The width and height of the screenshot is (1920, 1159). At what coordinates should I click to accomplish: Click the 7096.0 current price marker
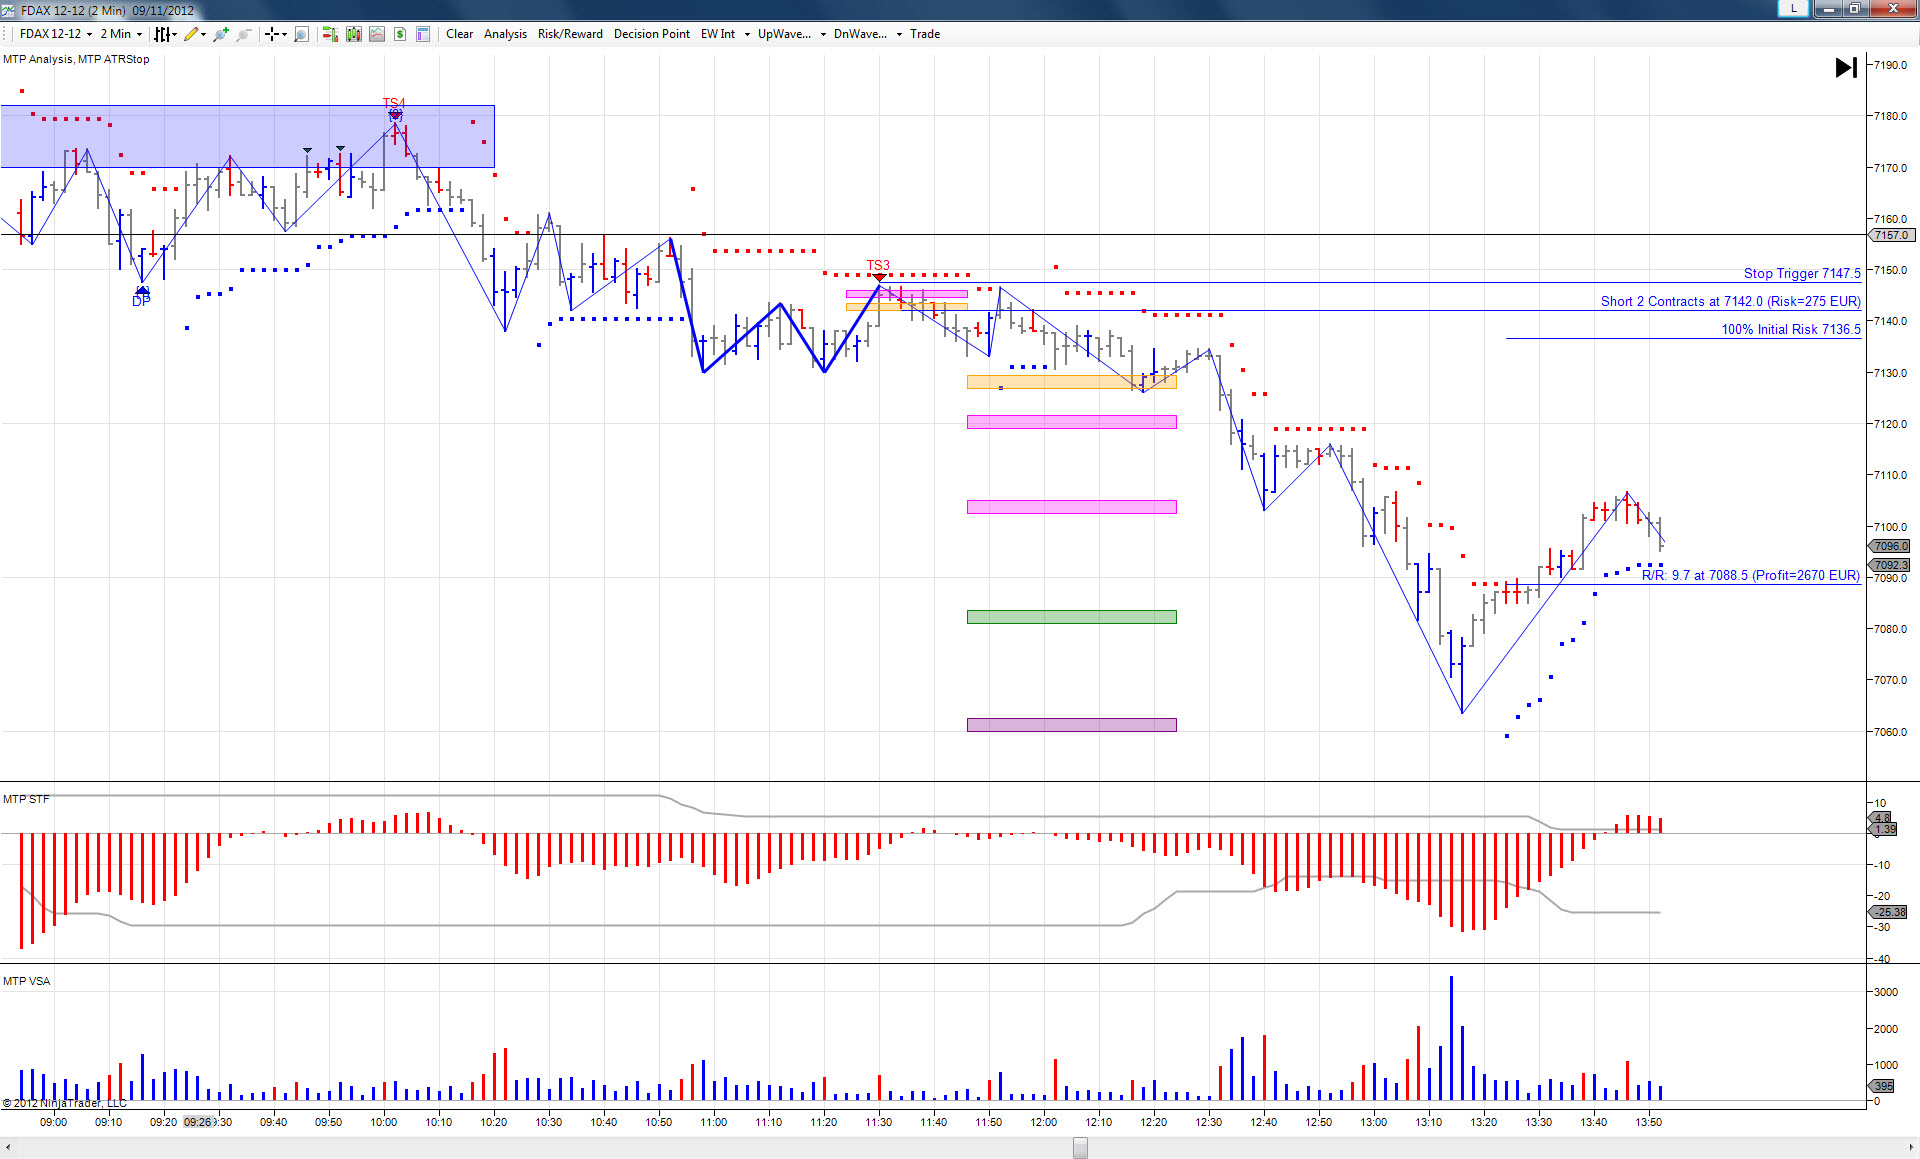1890,546
